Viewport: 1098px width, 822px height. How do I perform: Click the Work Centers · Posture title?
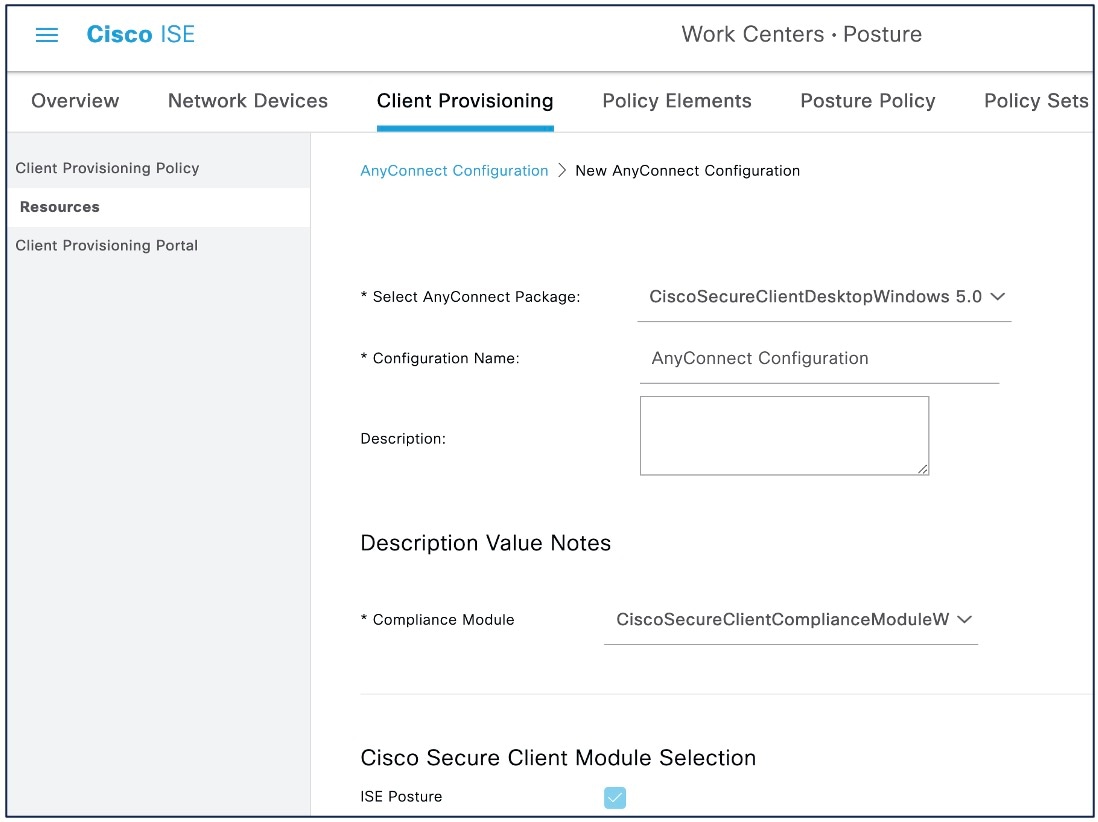coord(801,34)
